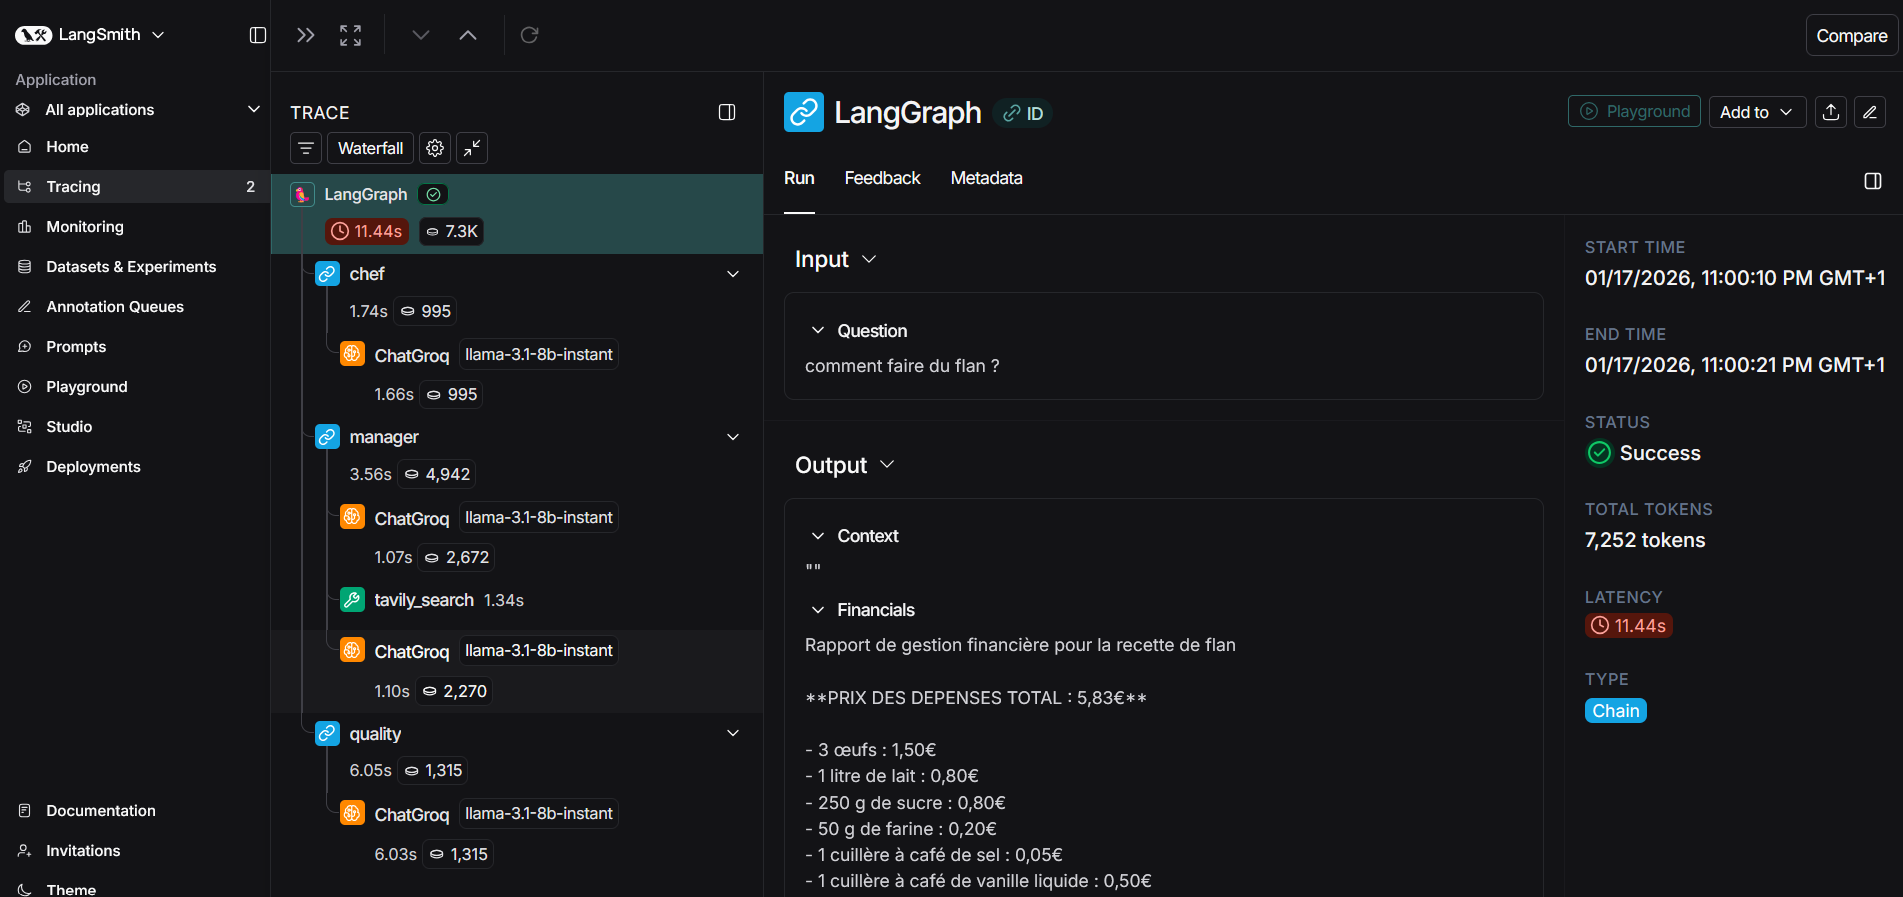Toggle the left sidebar panel icon
The width and height of the screenshot is (1903, 897).
(257, 35)
